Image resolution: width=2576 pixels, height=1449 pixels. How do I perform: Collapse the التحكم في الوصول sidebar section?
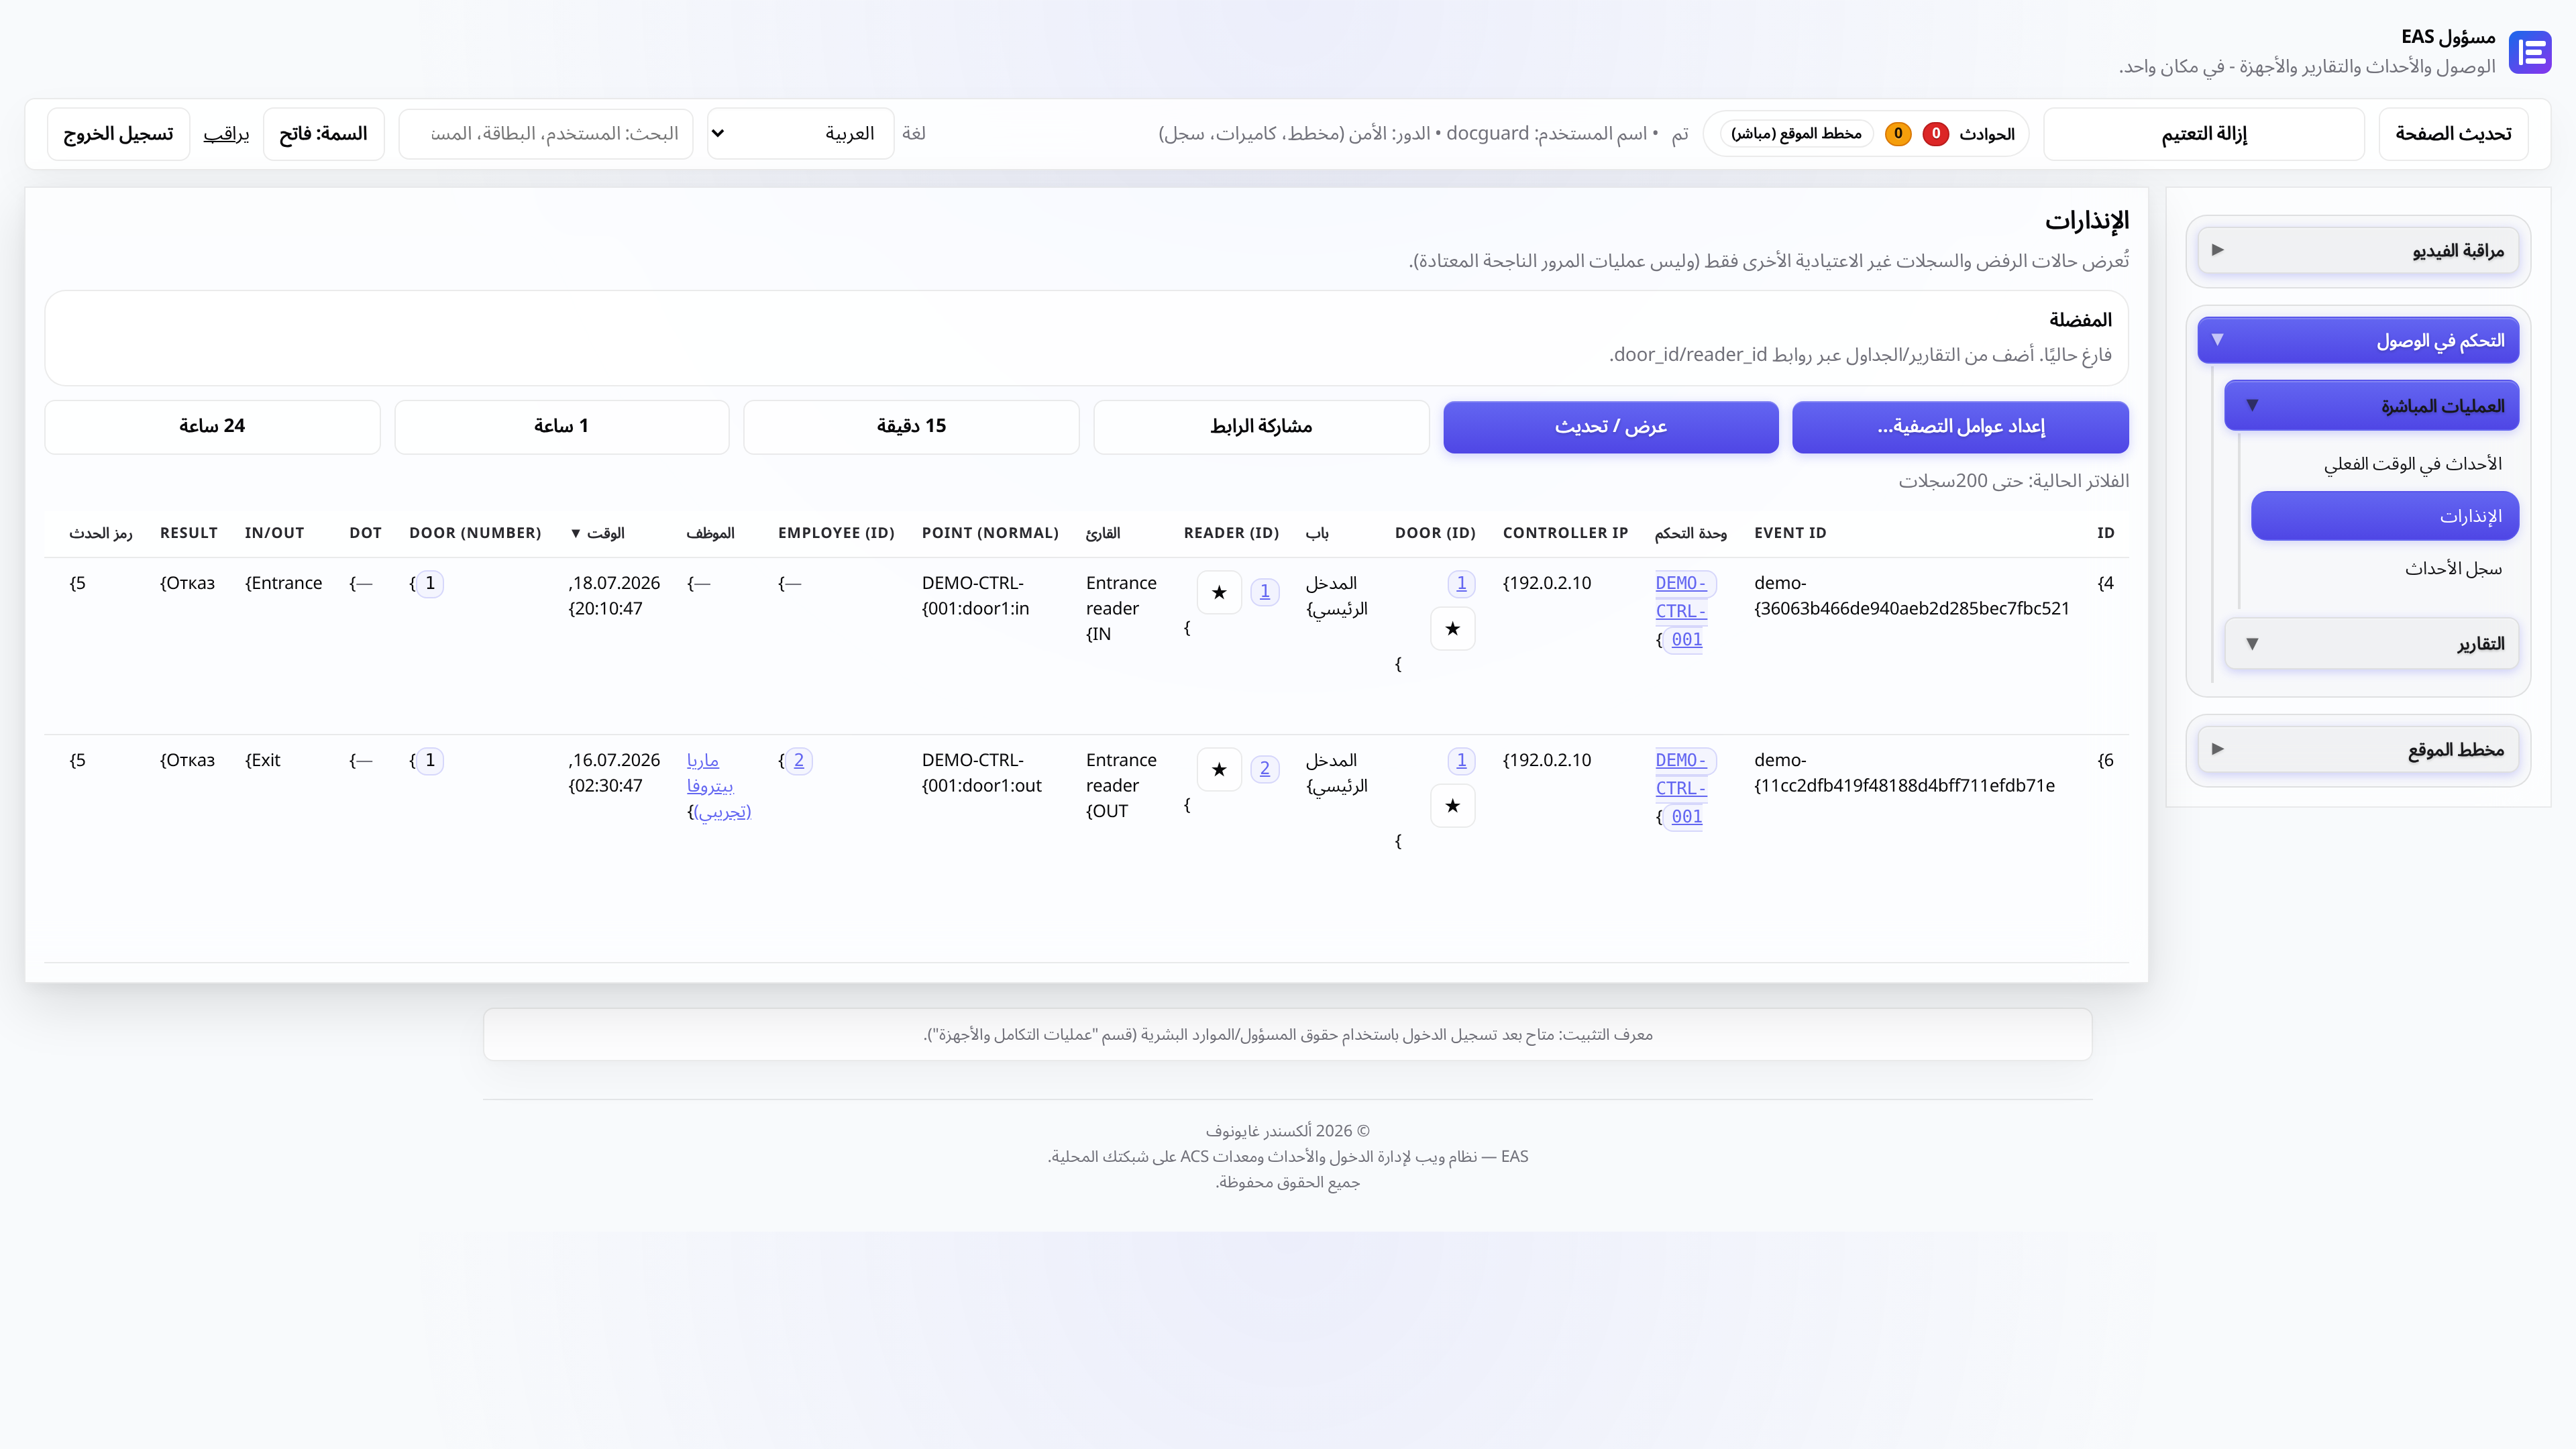click(x=2358, y=340)
